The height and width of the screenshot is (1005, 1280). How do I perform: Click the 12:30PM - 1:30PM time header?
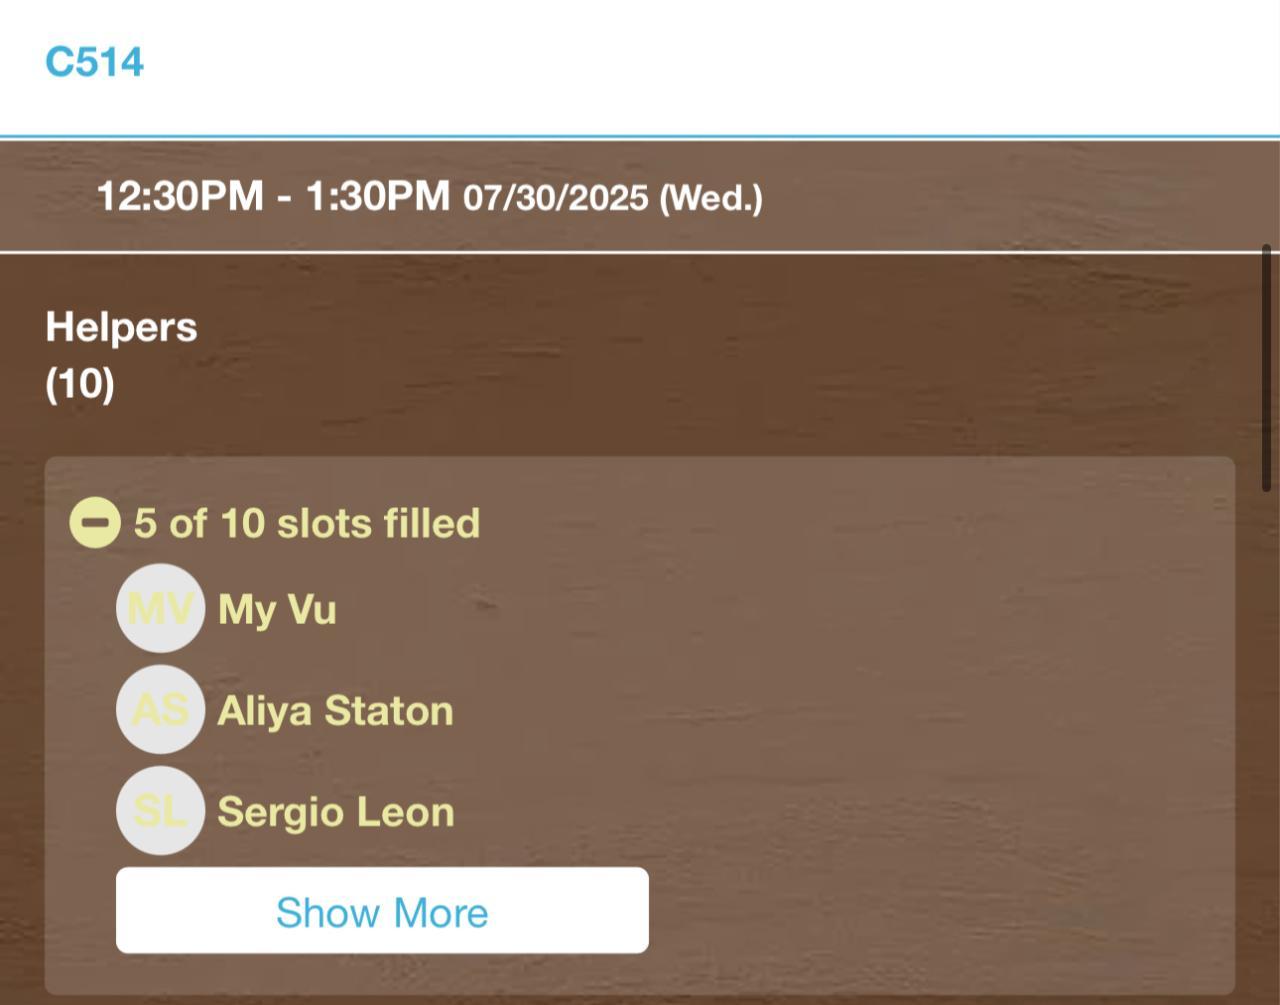tap(273, 195)
